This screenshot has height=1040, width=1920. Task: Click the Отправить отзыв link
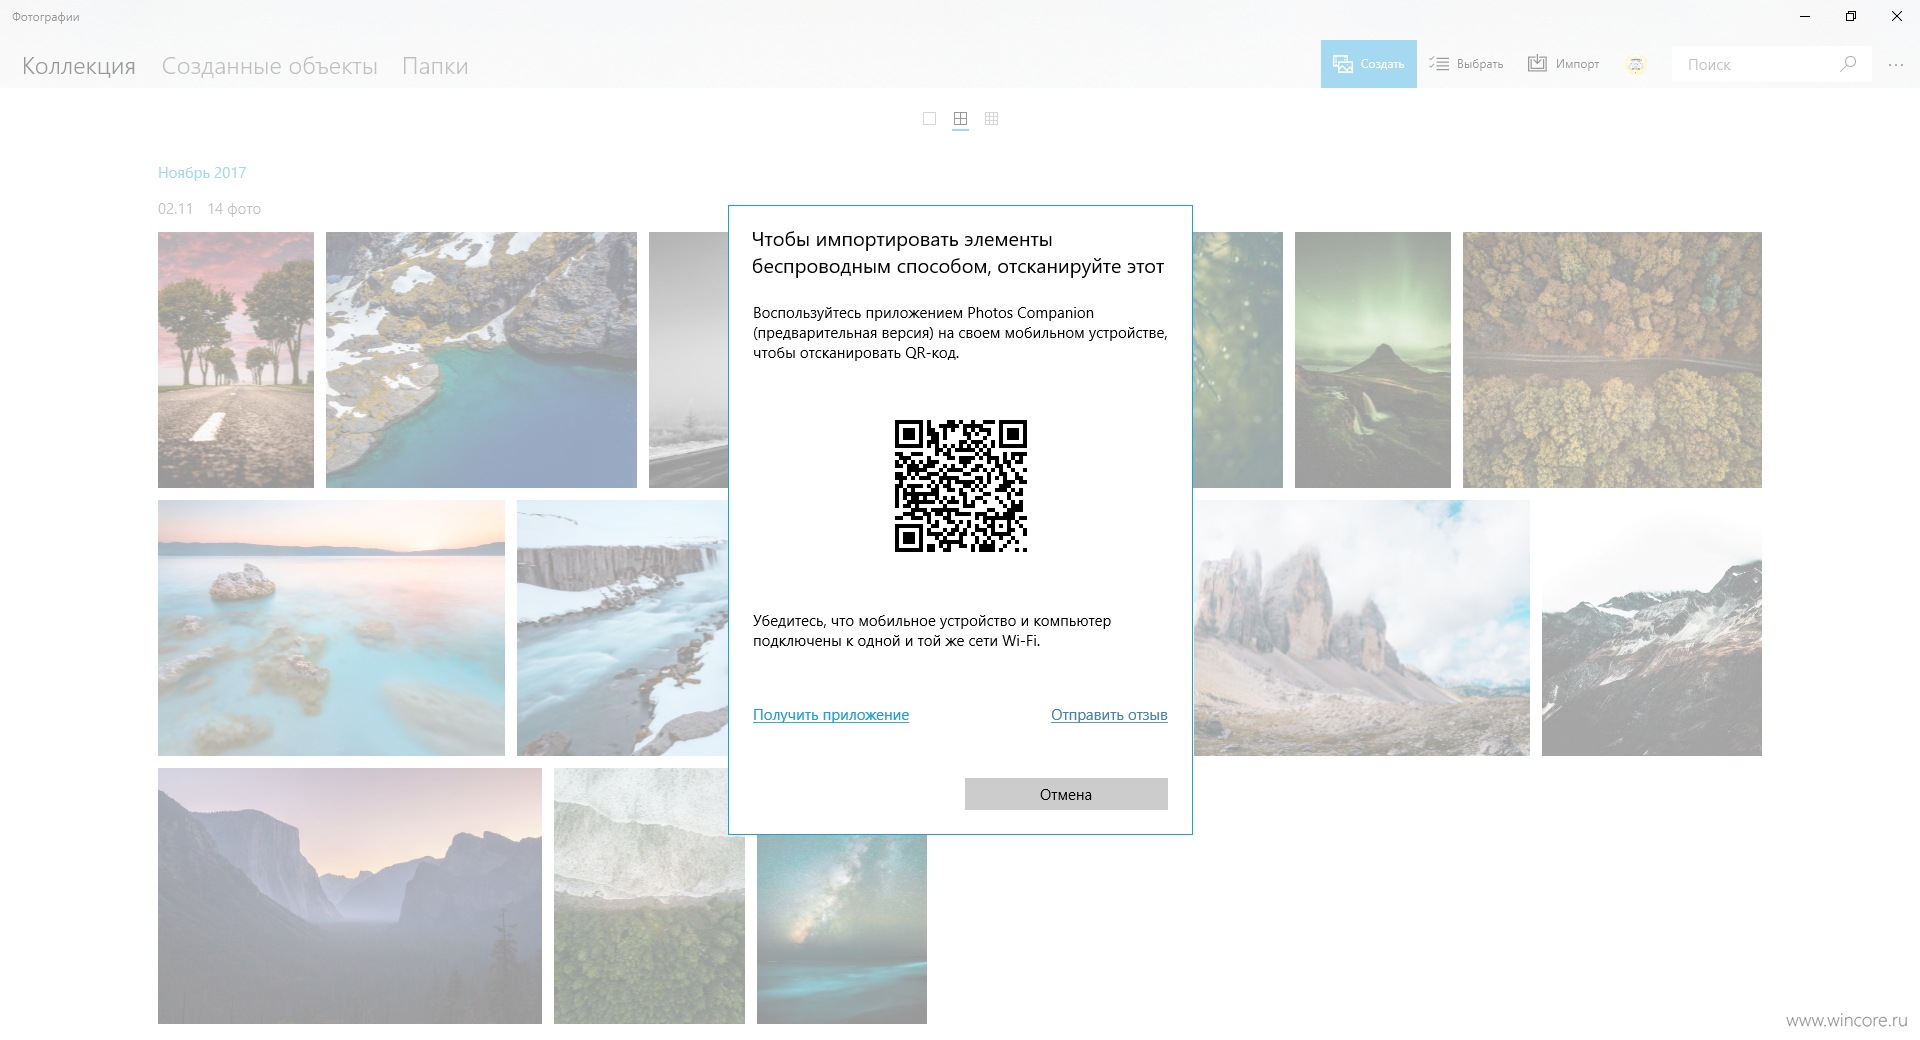pyautogui.click(x=1109, y=715)
